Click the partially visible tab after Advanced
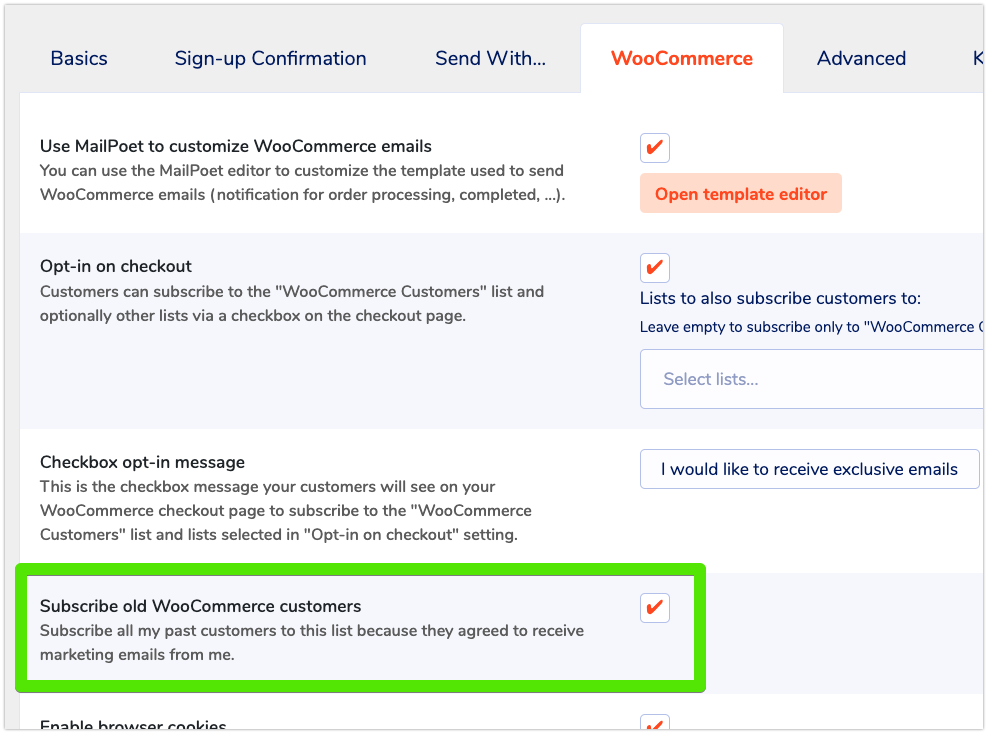The height and width of the screenshot is (734, 988). click(977, 58)
